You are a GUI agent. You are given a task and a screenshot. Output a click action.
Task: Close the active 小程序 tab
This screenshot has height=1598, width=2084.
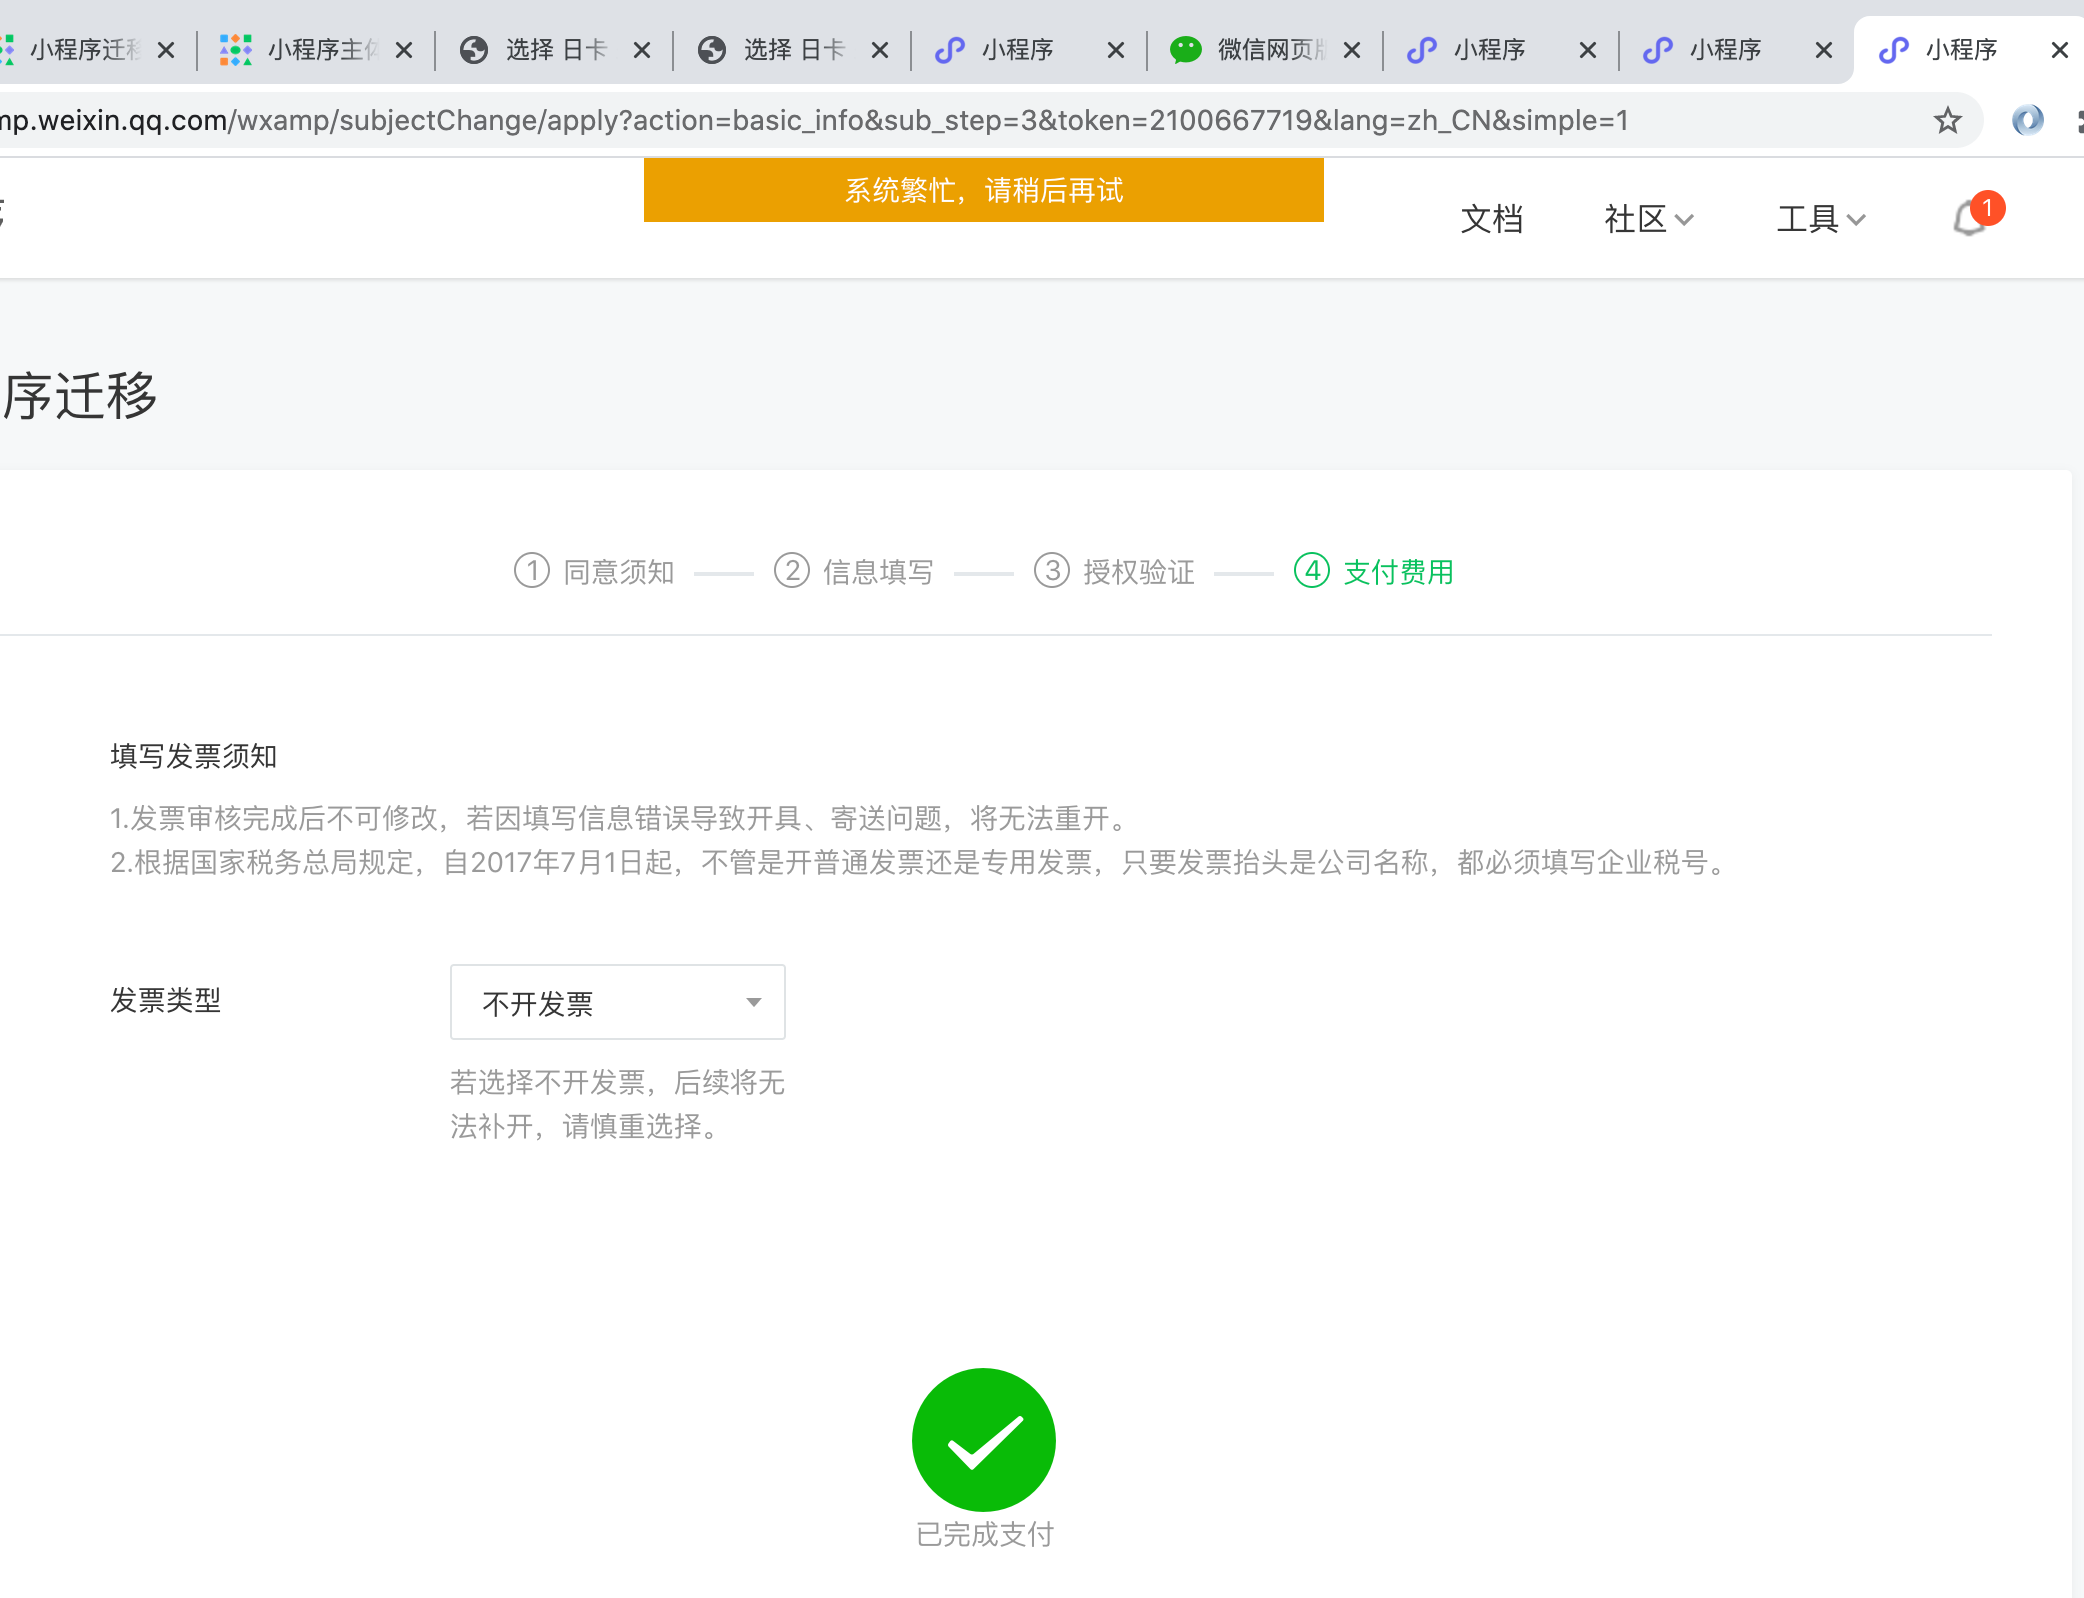(2059, 50)
